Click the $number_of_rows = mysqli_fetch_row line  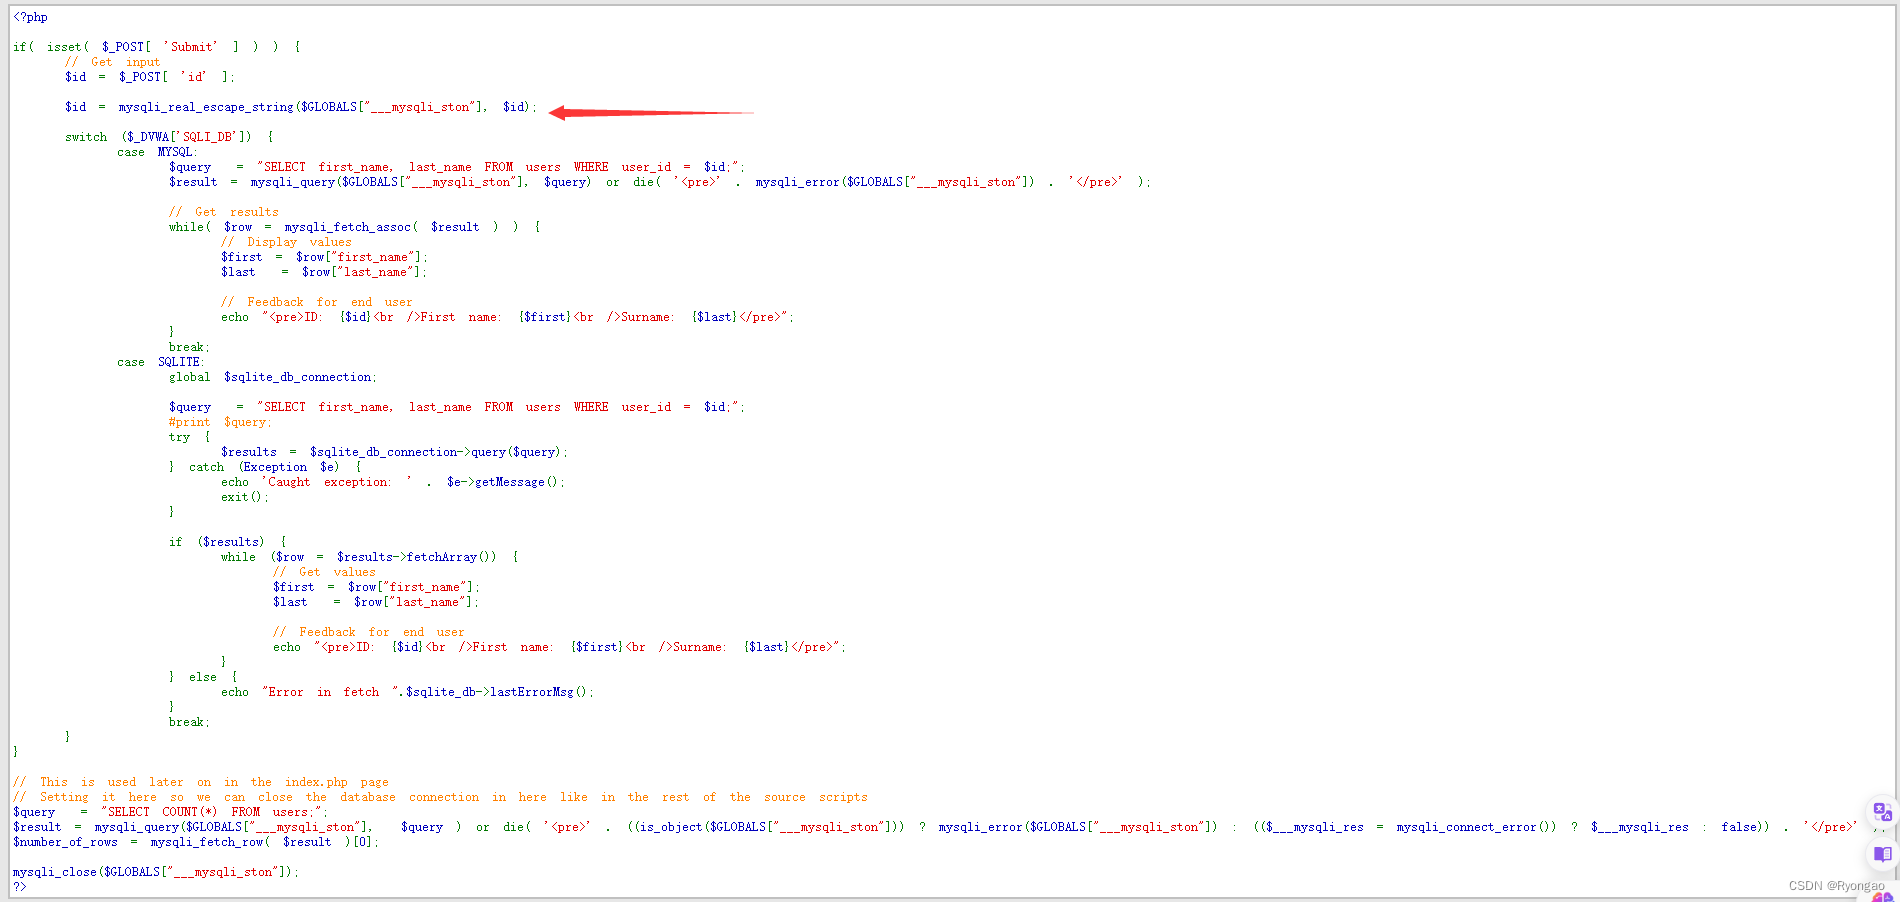point(196,842)
